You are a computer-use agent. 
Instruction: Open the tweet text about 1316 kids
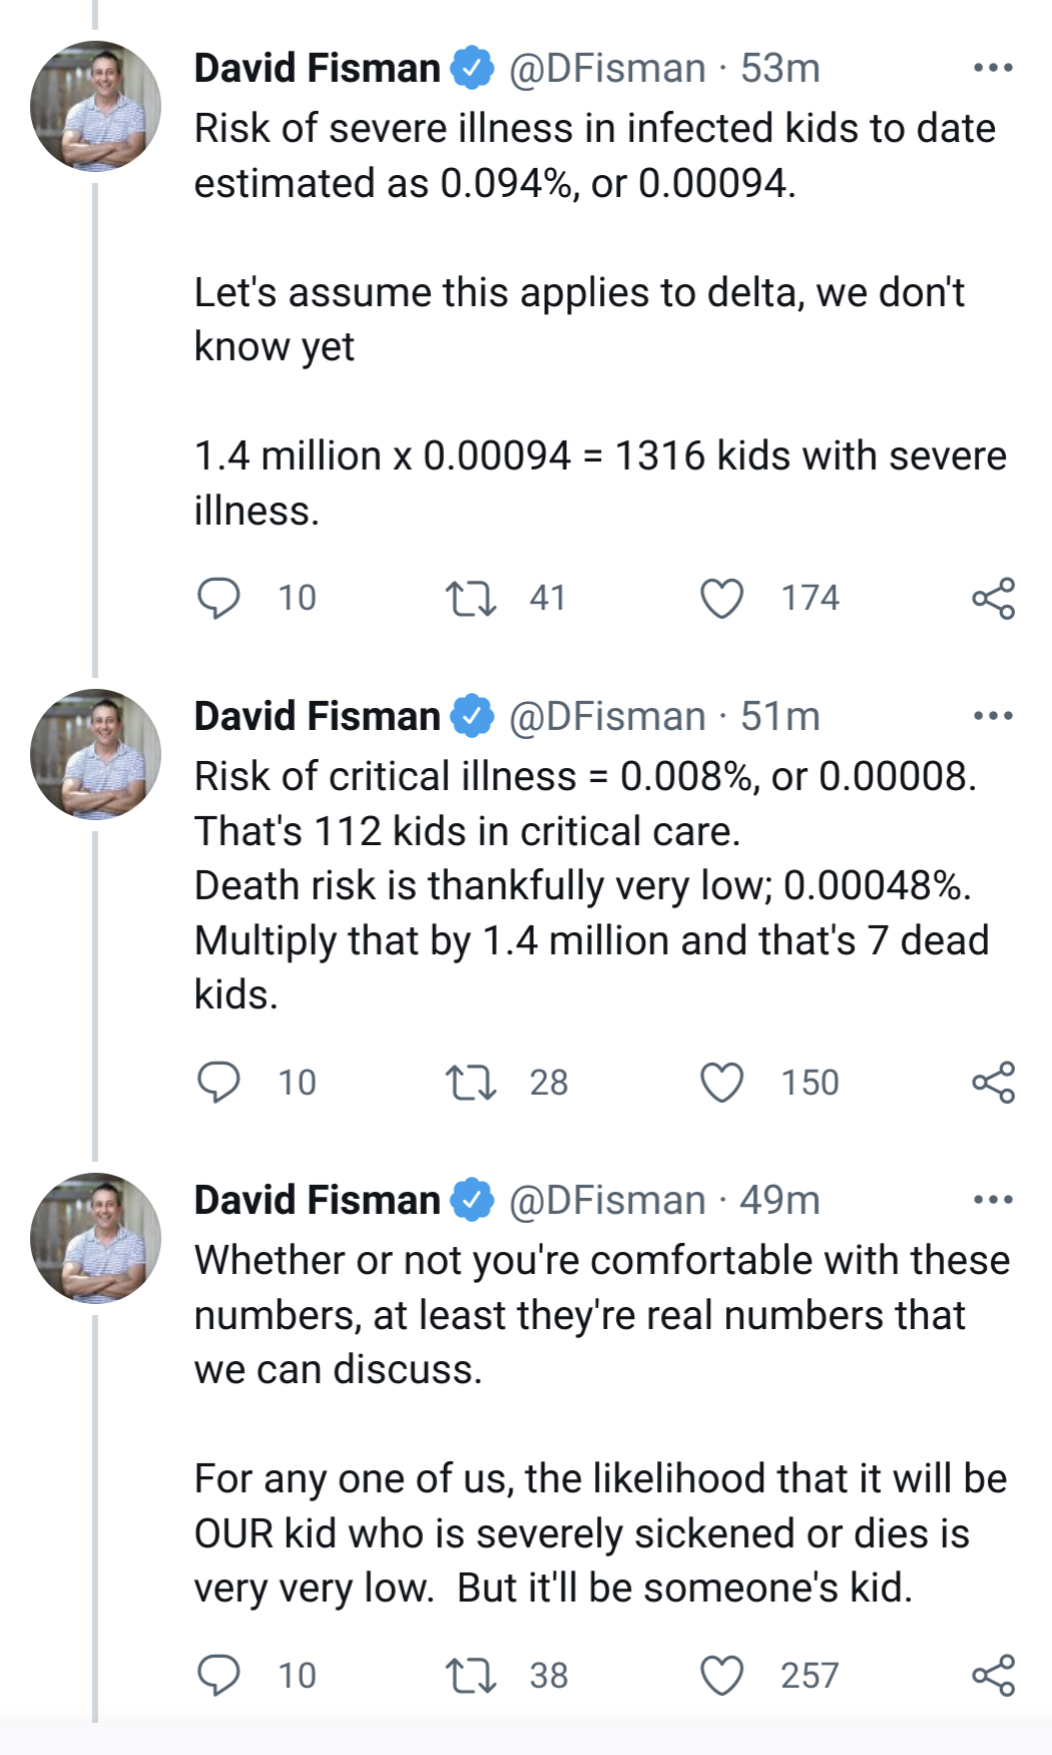point(600,483)
